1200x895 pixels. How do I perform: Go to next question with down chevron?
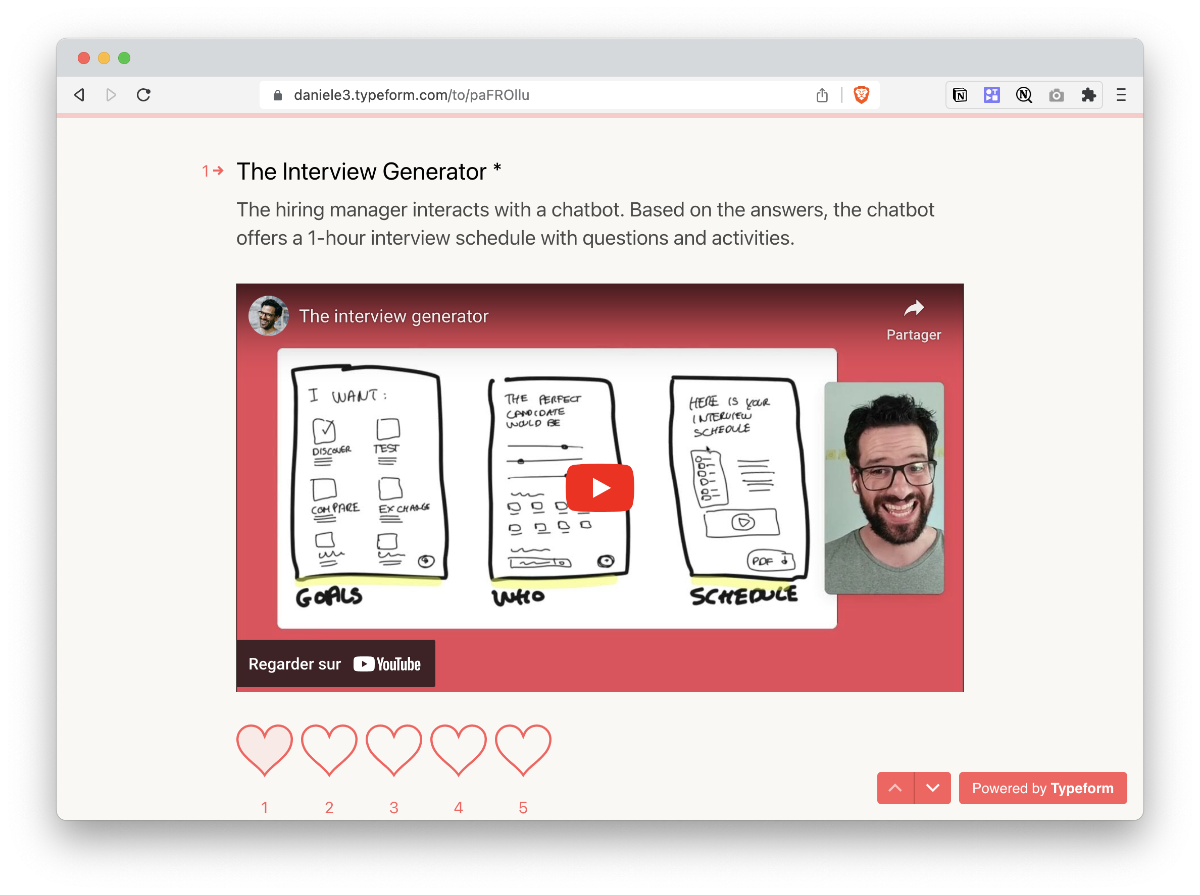tap(933, 788)
